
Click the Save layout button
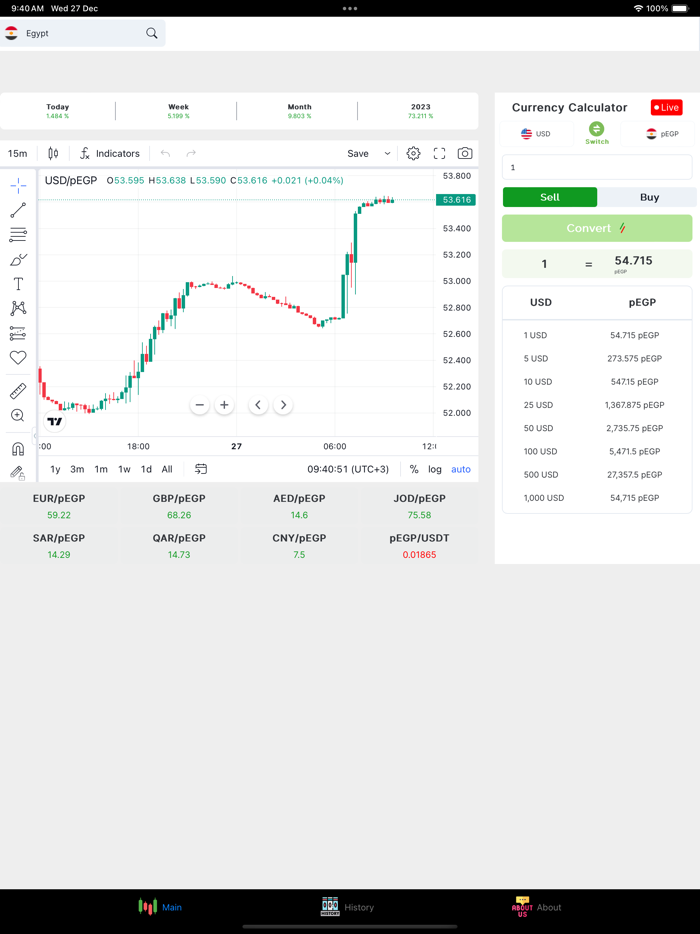(358, 154)
